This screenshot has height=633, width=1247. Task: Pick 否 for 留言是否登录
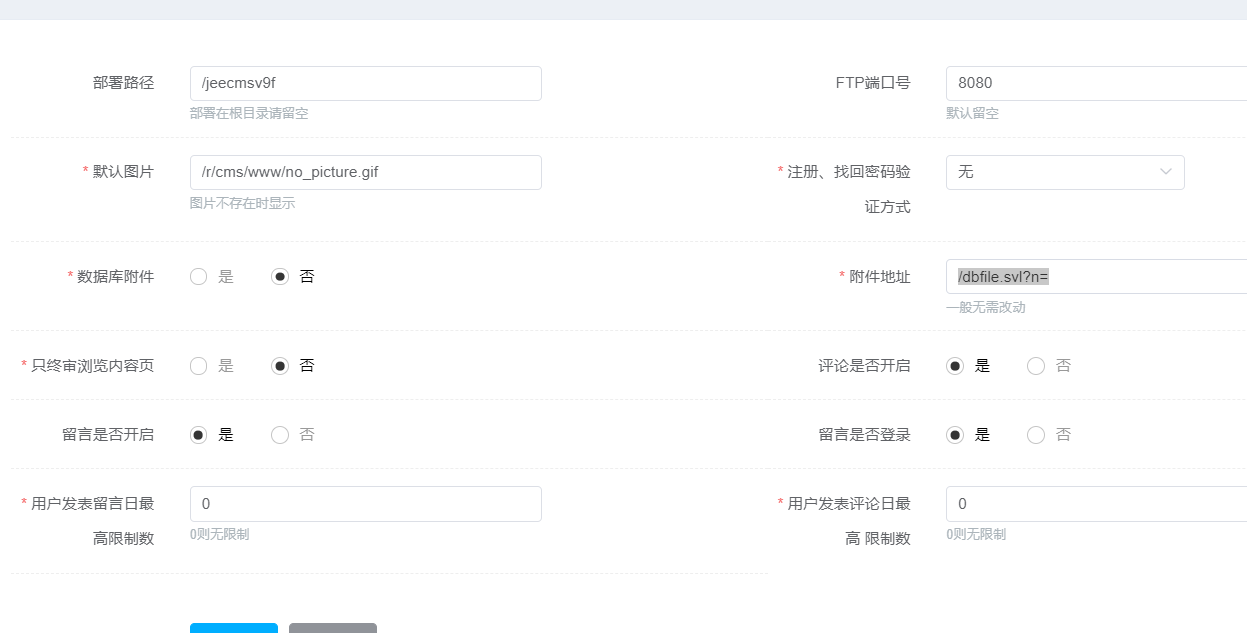(x=1036, y=435)
